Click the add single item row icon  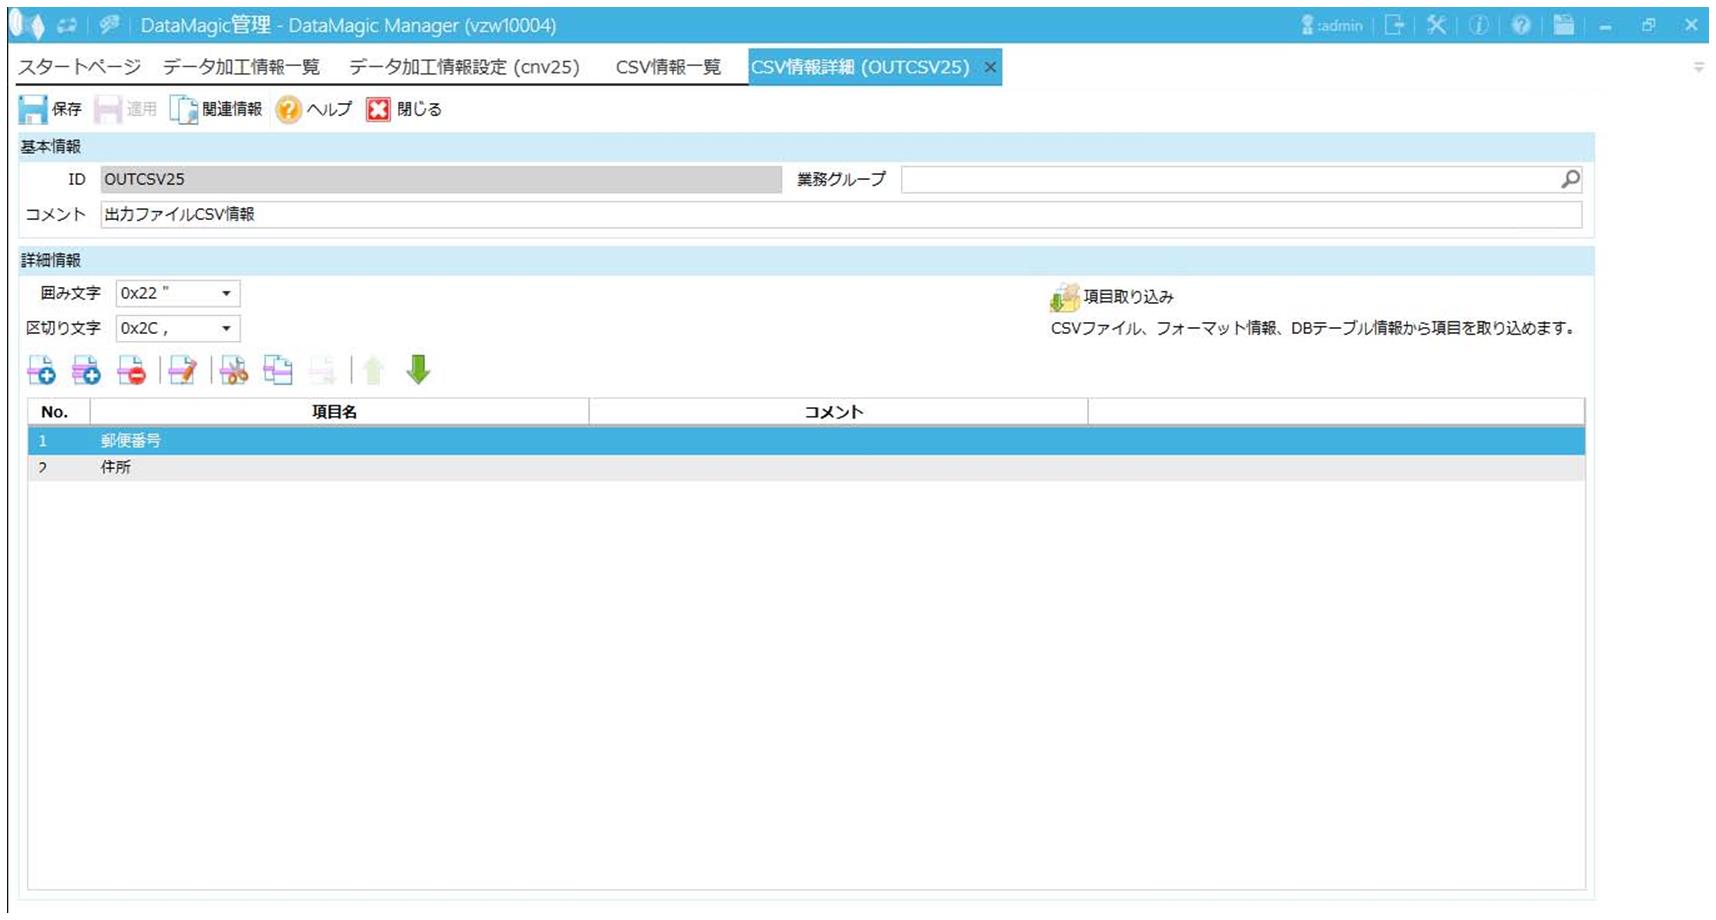(x=41, y=371)
